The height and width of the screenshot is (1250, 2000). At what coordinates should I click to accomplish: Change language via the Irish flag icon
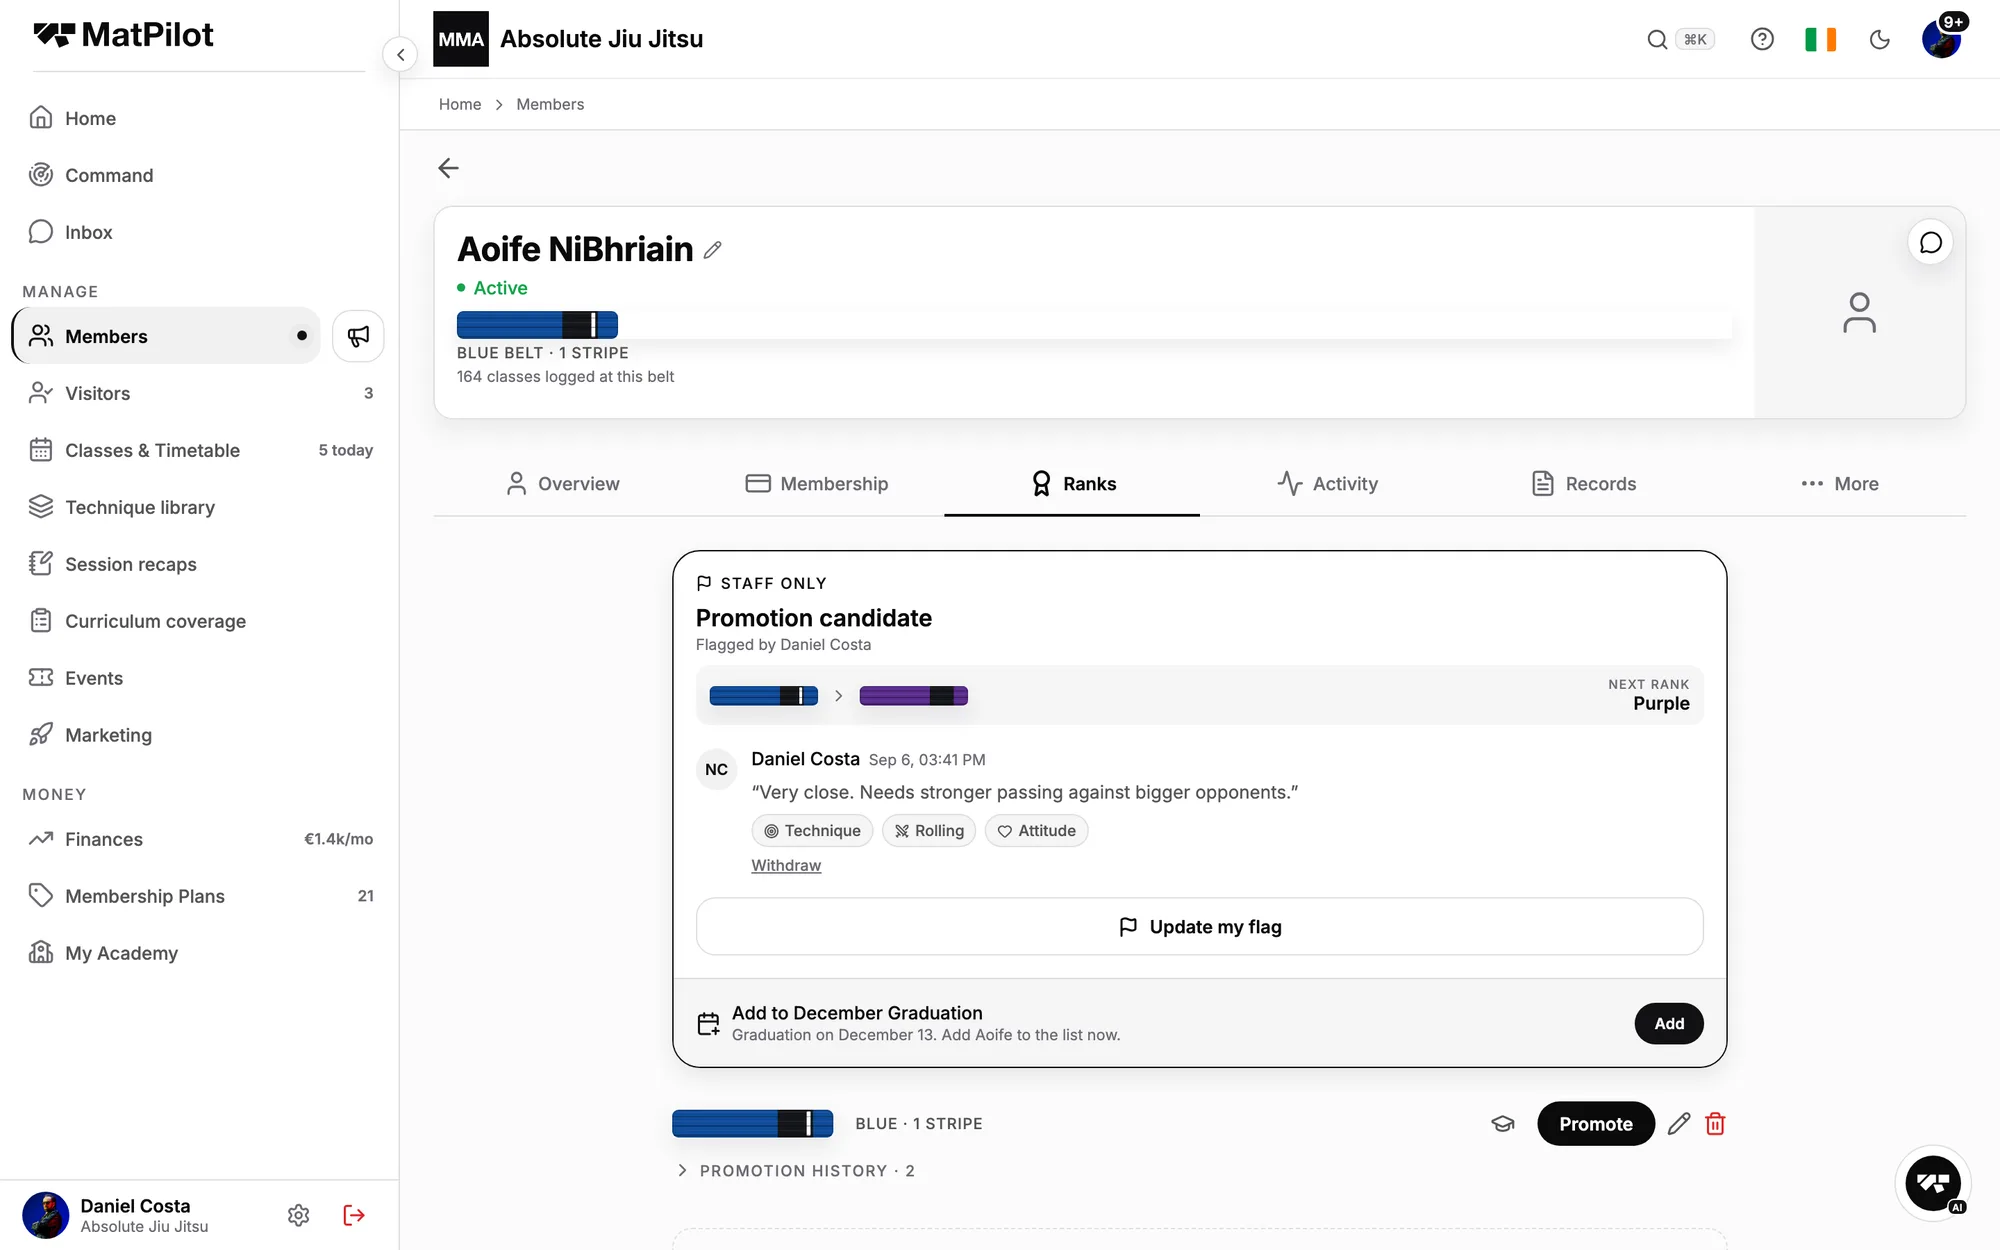point(1820,39)
